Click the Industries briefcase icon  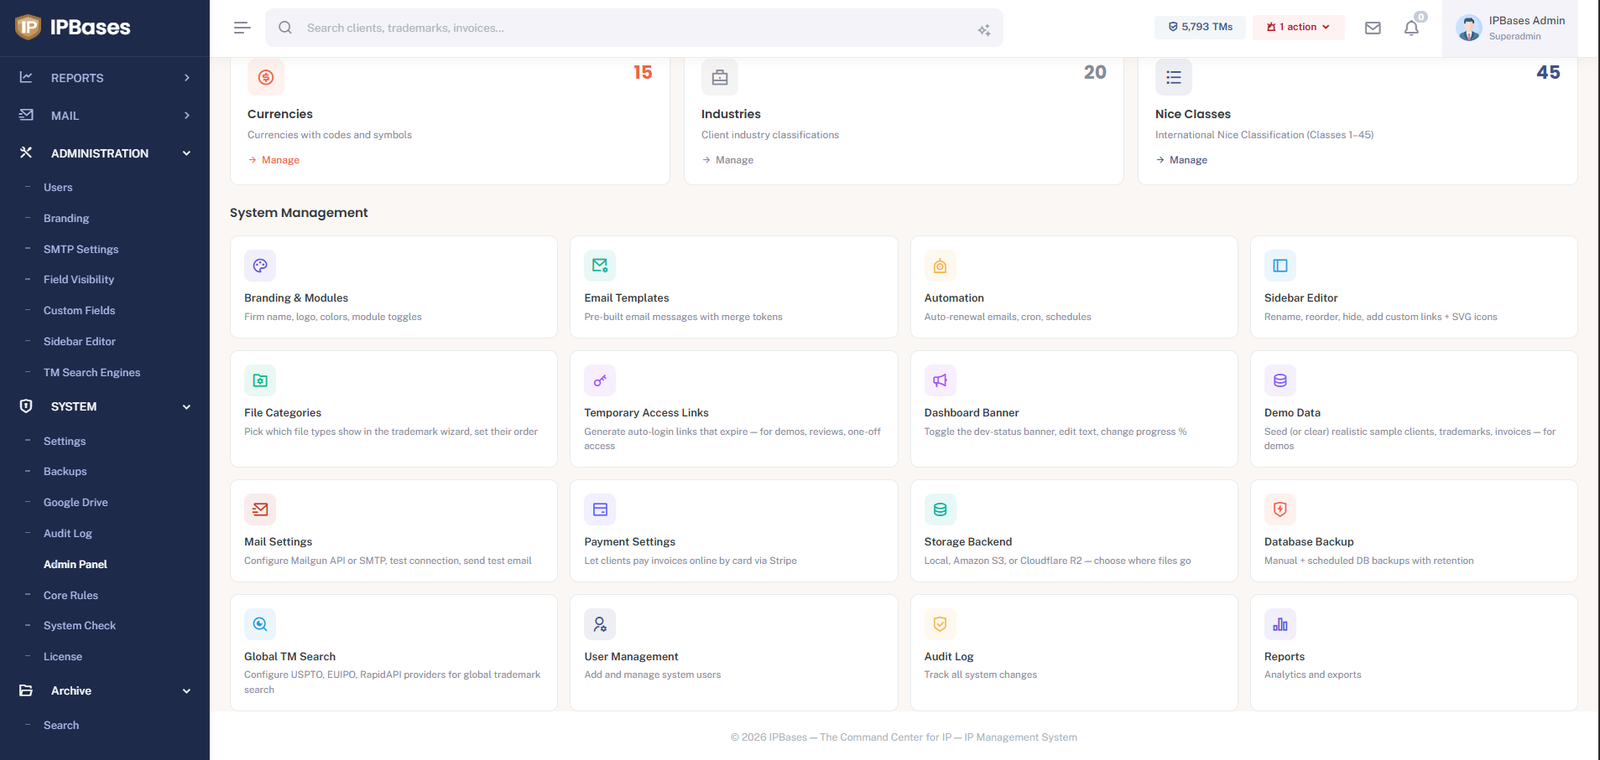[720, 77]
